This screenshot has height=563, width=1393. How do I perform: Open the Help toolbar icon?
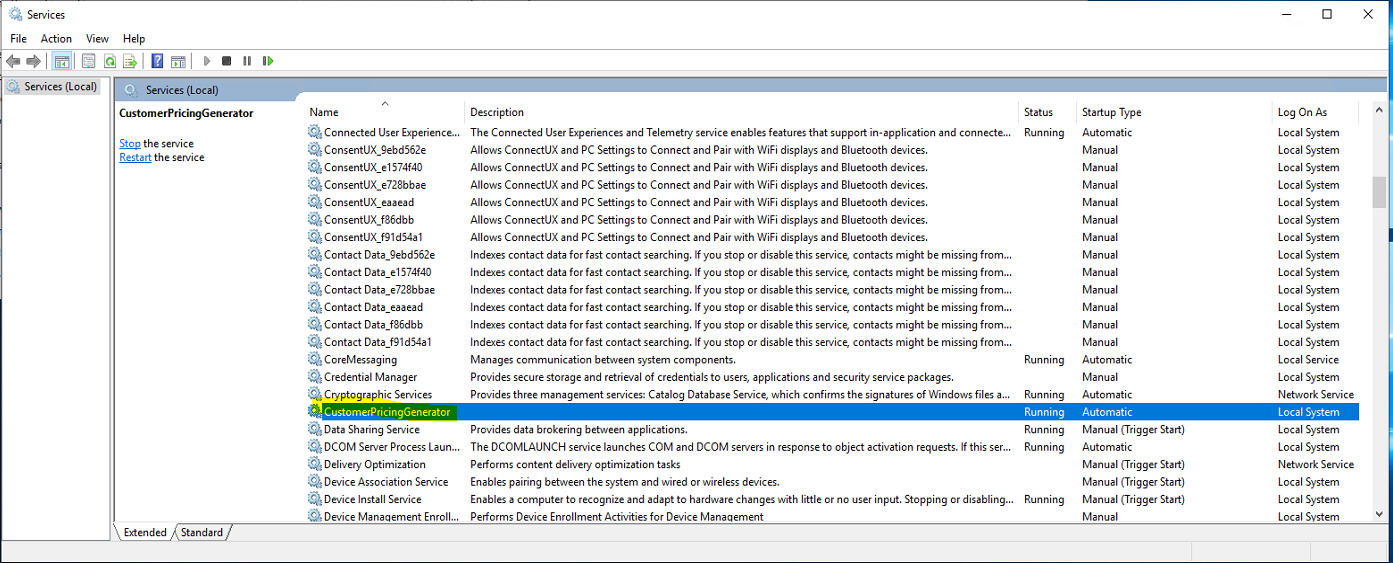click(x=157, y=61)
